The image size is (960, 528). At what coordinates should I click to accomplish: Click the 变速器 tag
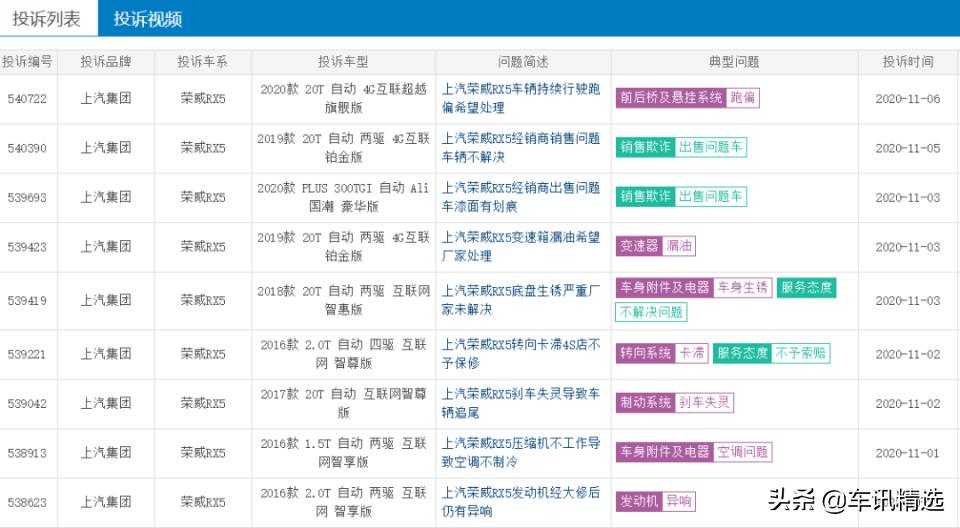point(639,246)
